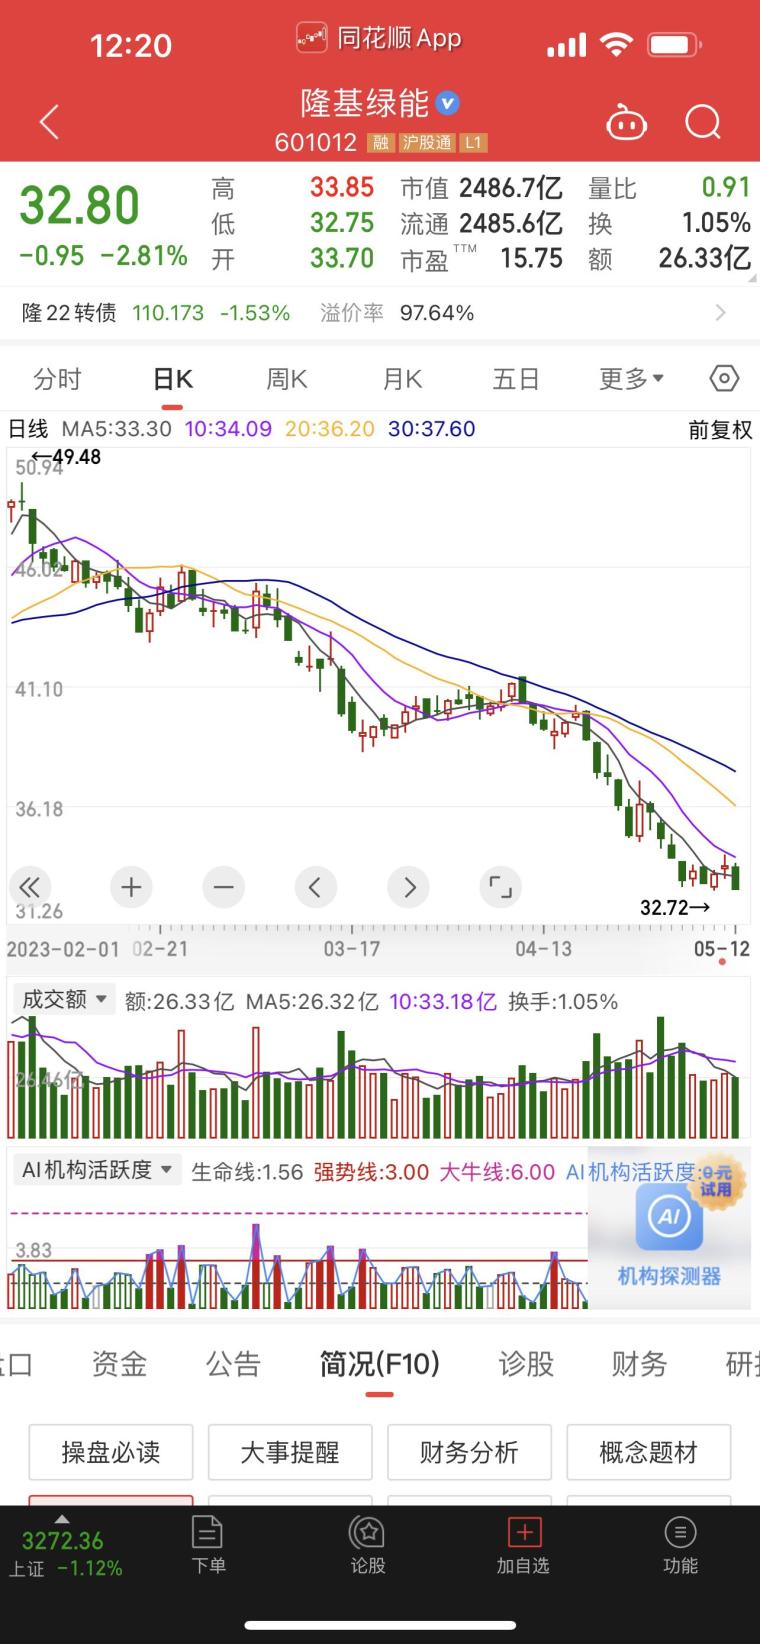Zoom out chart with minus icon
The image size is (760, 1644).
pyautogui.click(x=223, y=887)
